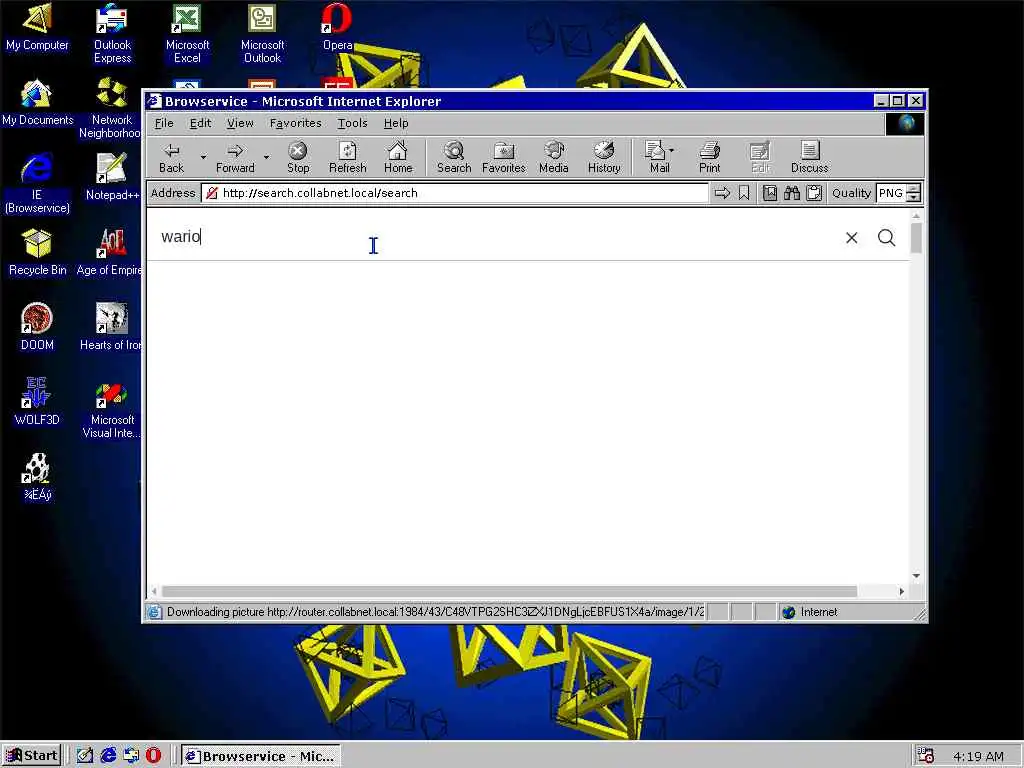Click the clipboard icon in address toolbar
1024x768 pixels.
[x=814, y=193]
